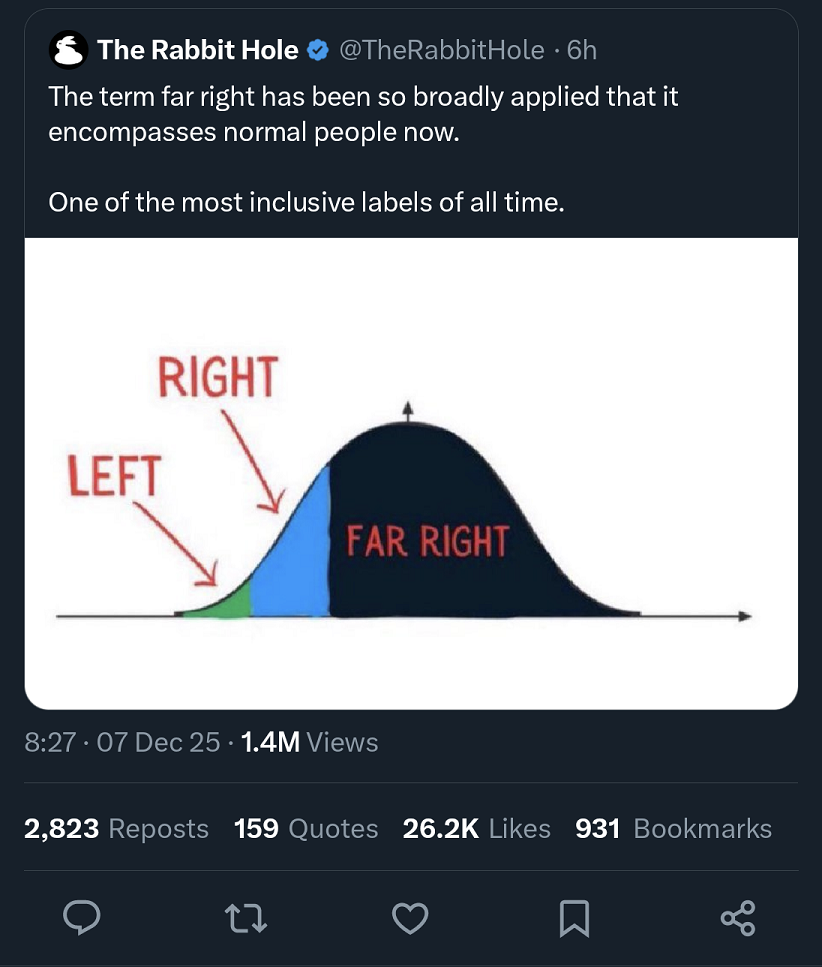The width and height of the screenshot is (822, 967).
Task: Open the bell curve chart image
Action: point(411,473)
